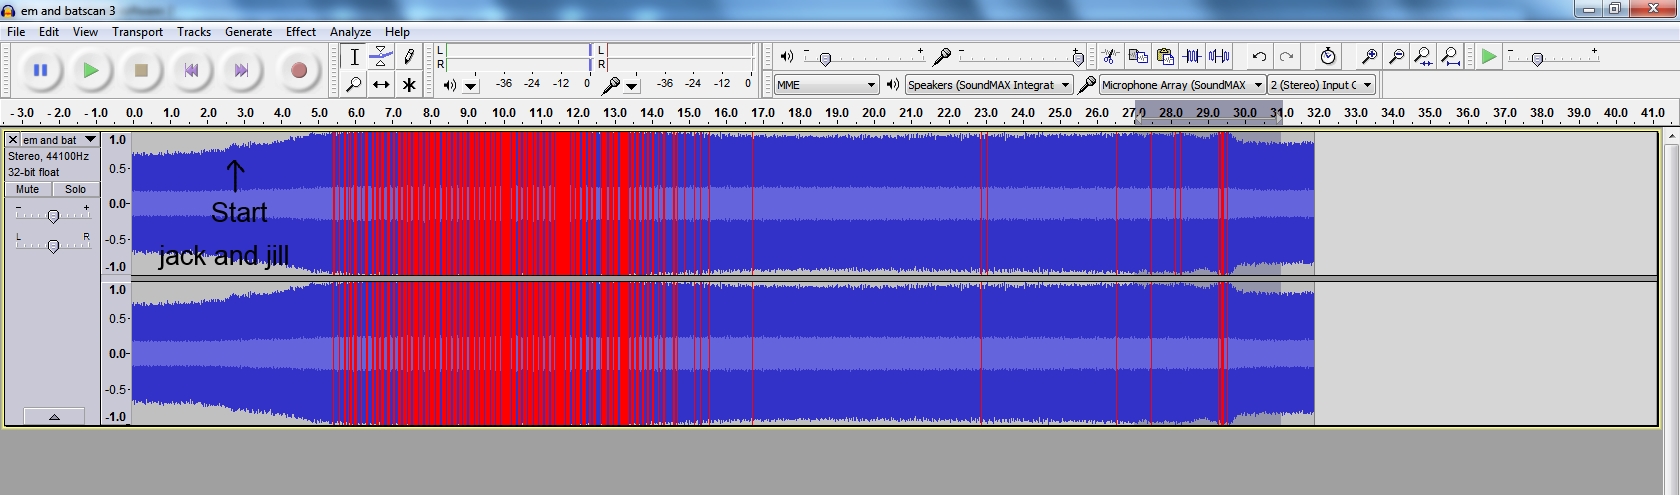Select the Envelope tool
Screen dimensions: 1680x495
[x=381, y=57]
